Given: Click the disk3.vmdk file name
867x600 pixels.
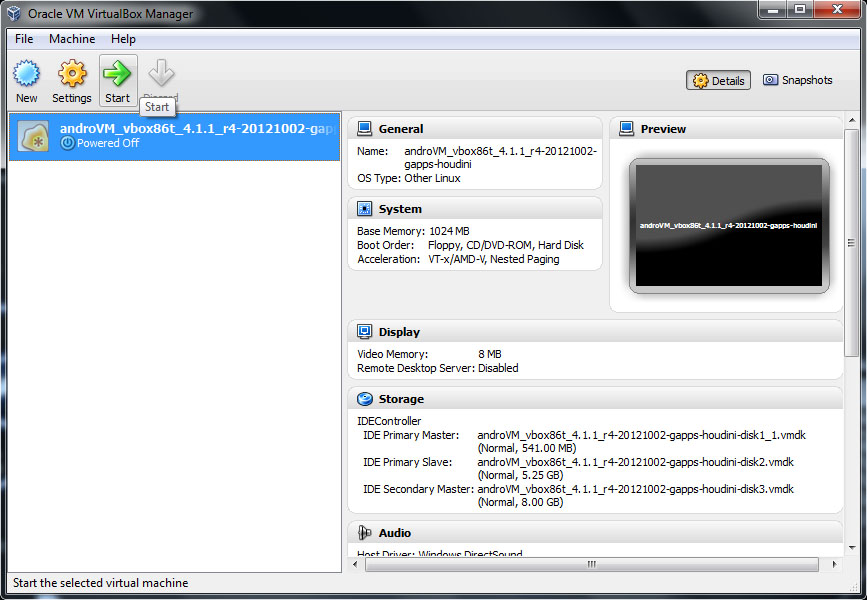Looking at the screenshot, I should (x=635, y=489).
